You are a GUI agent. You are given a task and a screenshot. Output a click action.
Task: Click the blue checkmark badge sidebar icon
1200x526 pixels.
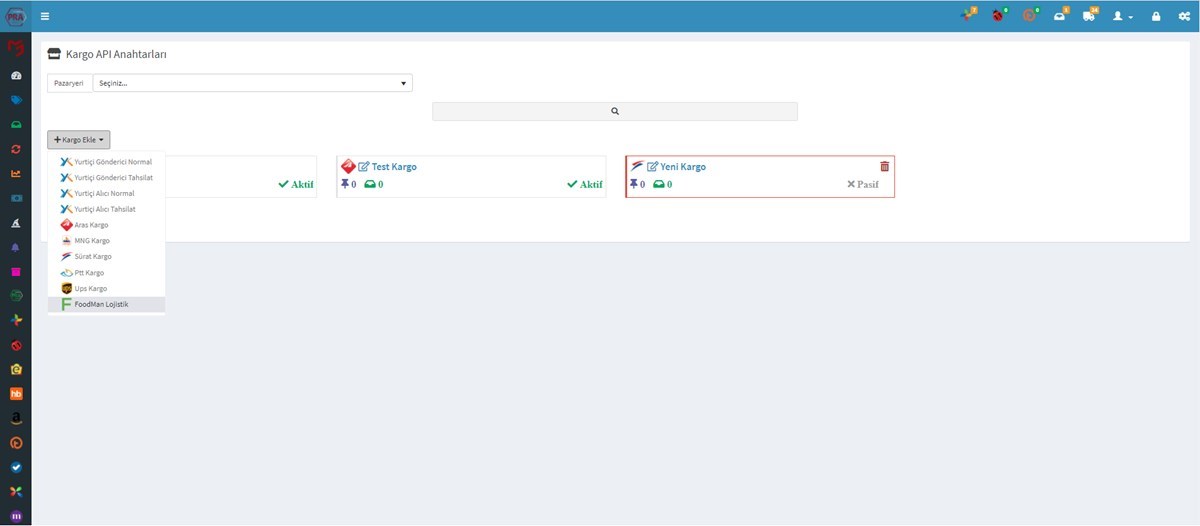tap(16, 467)
